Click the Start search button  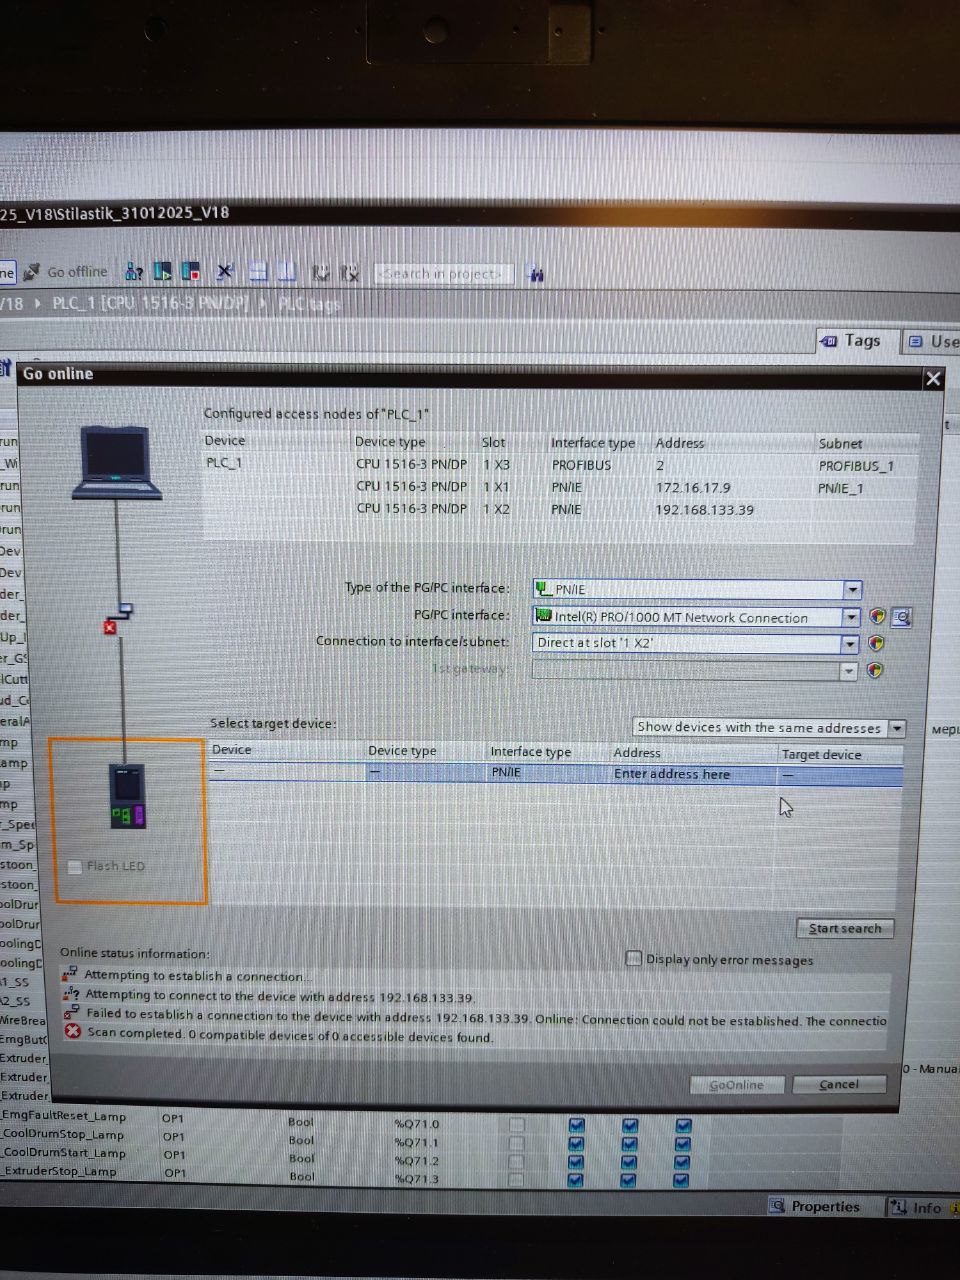tap(845, 928)
